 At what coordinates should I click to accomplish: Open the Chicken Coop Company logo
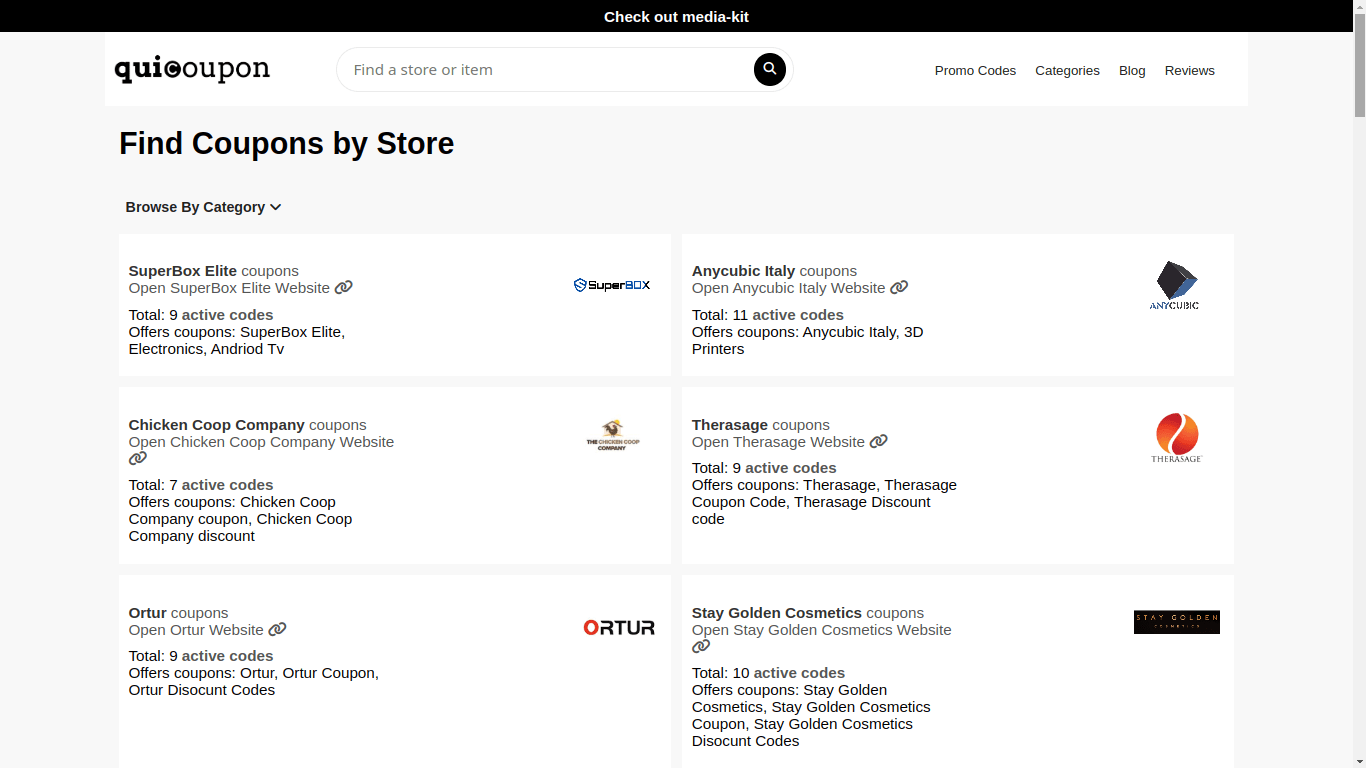pyautogui.click(x=613, y=435)
